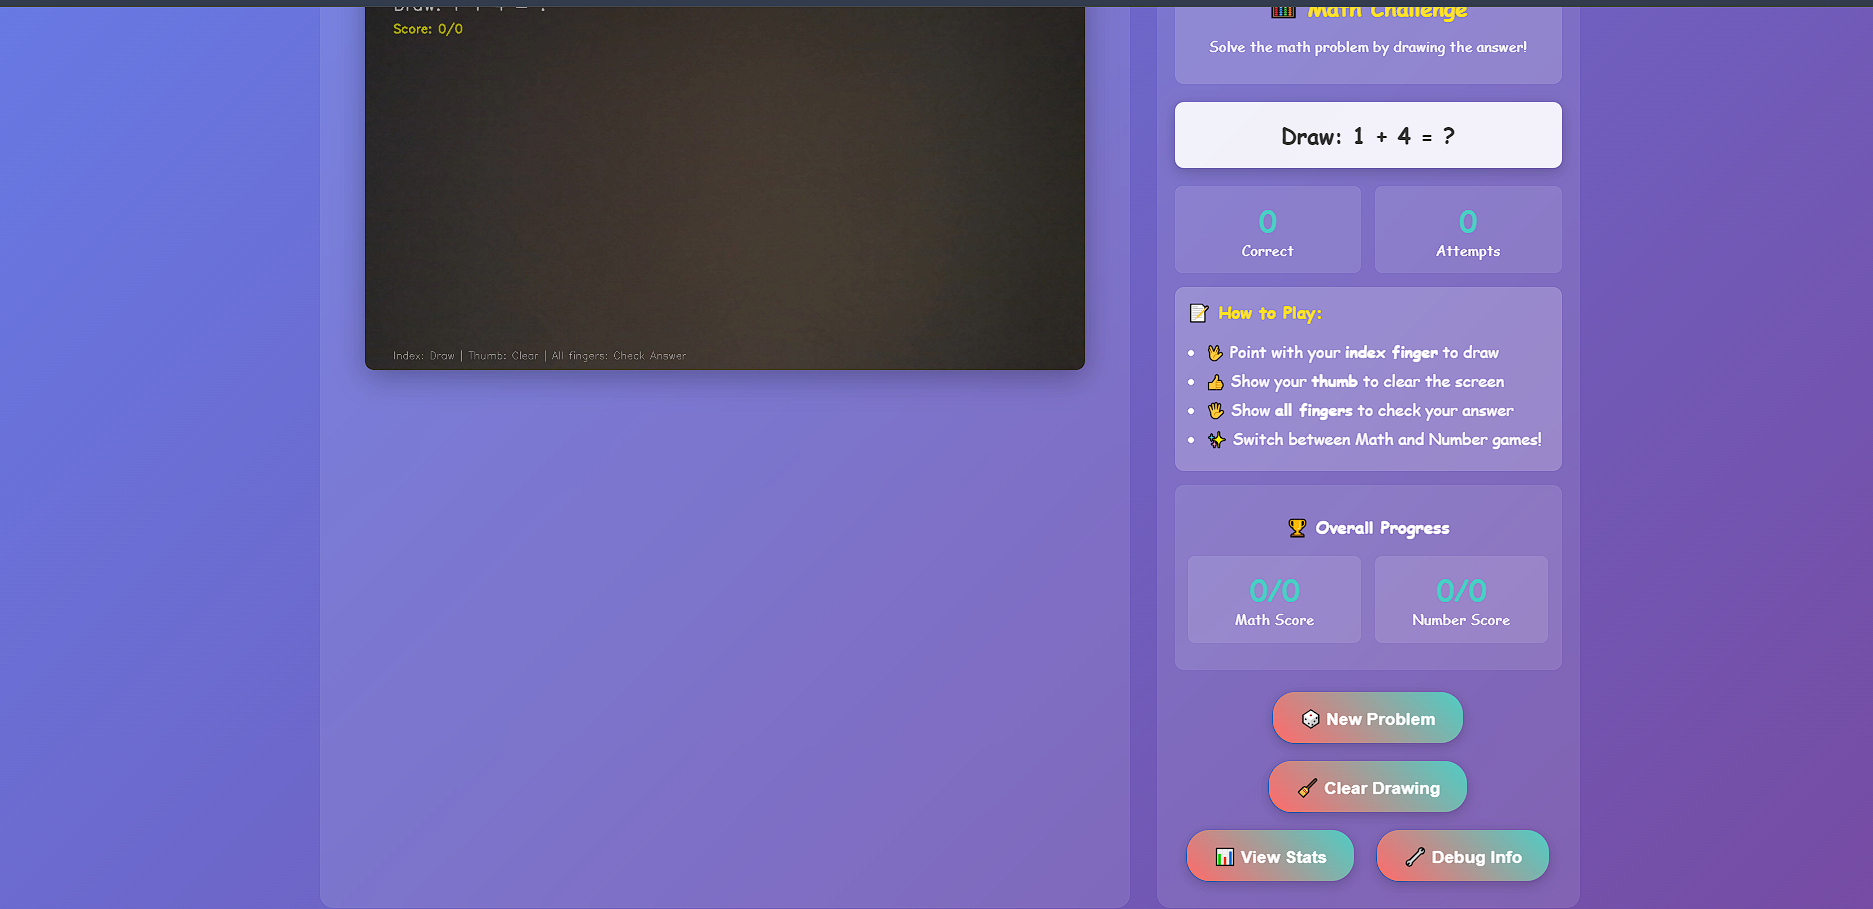Show Debug Info via its text
Screen dimensions: 1873x909
click(x=1476, y=857)
